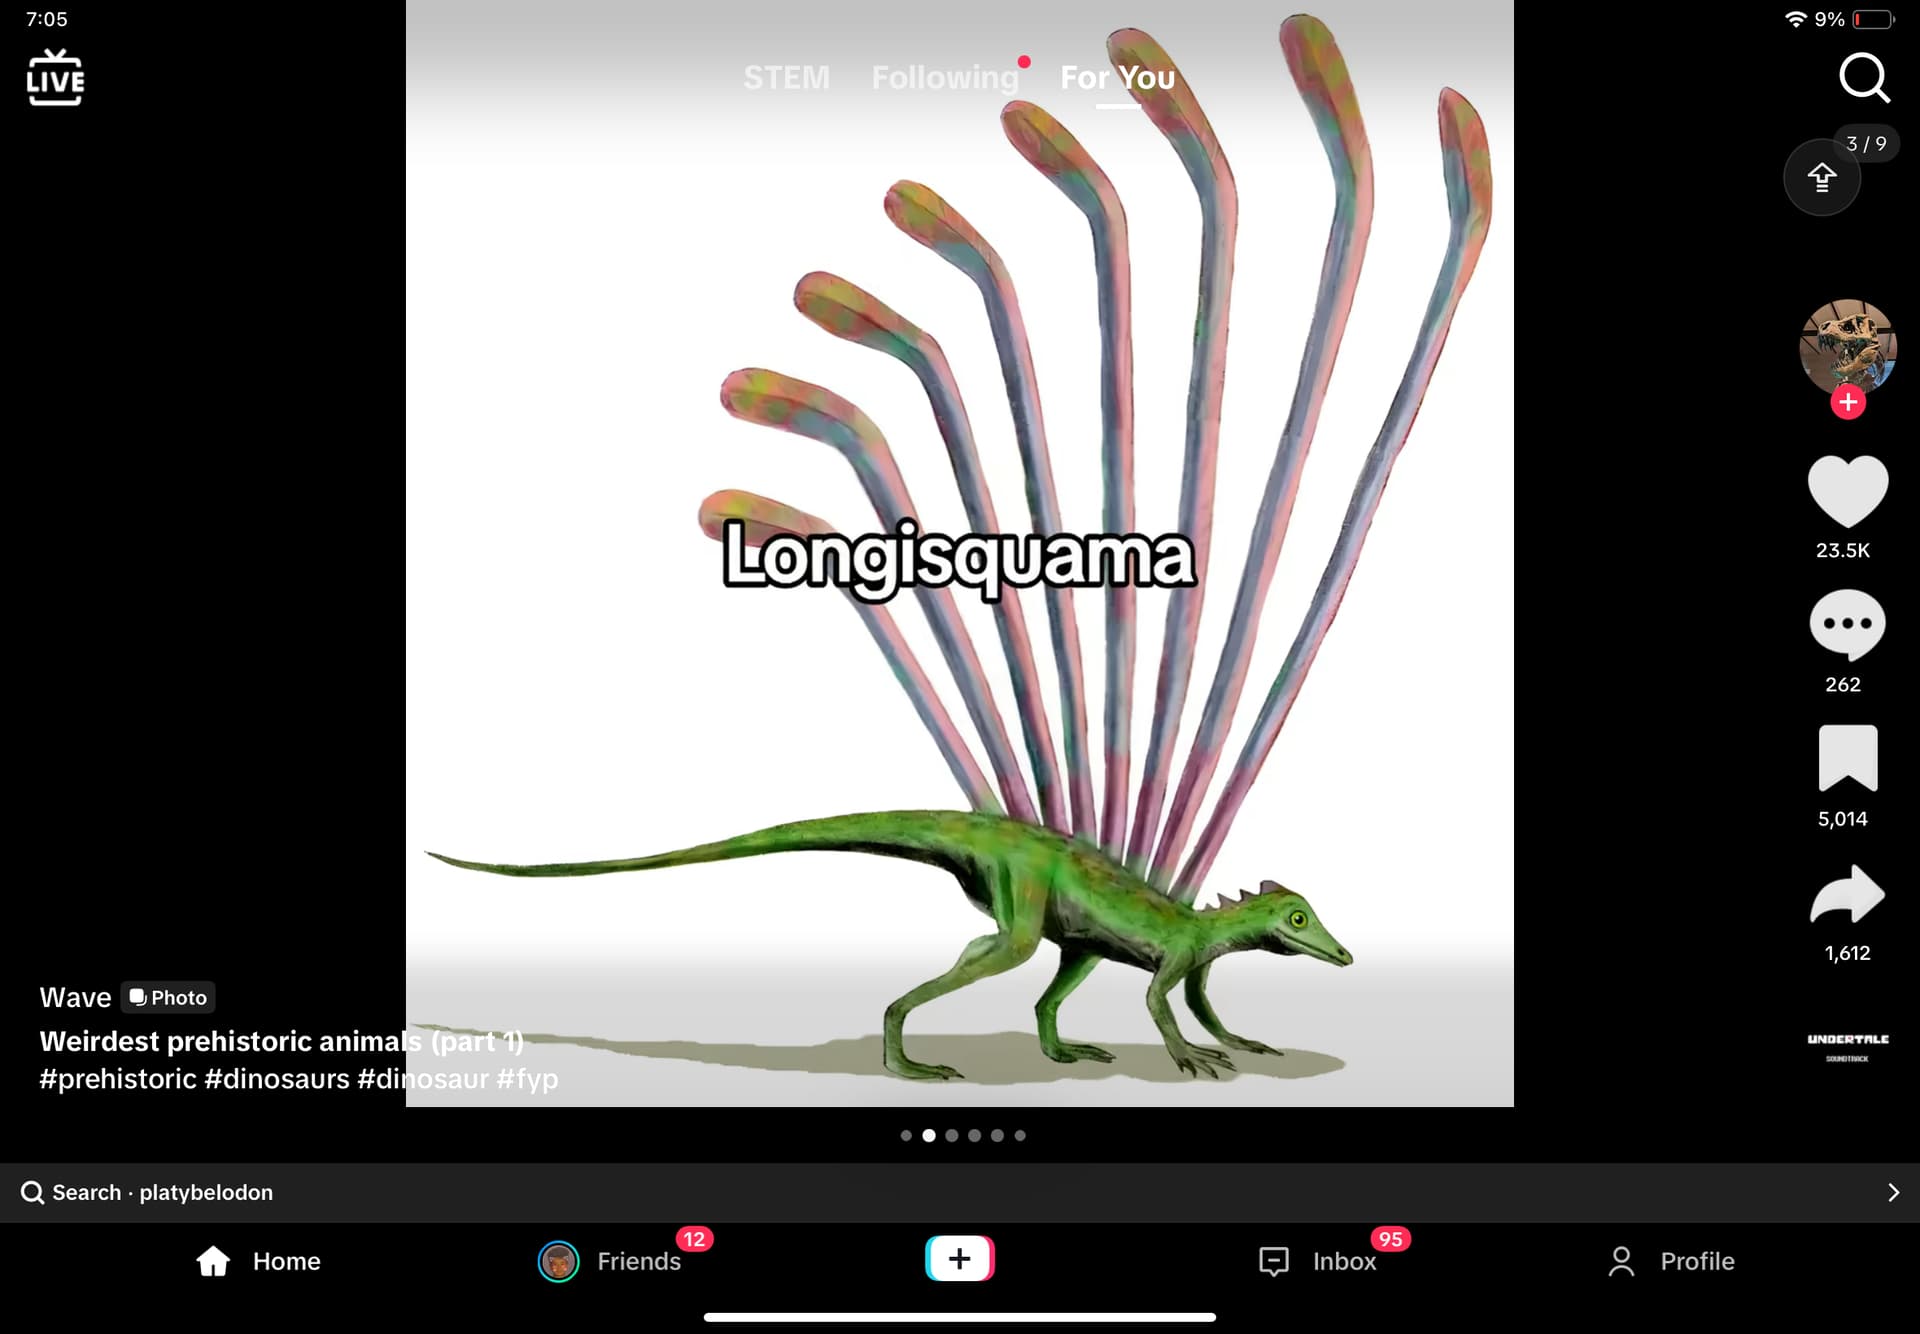
Task: Tap the search magnifier icon
Action: (1864, 78)
